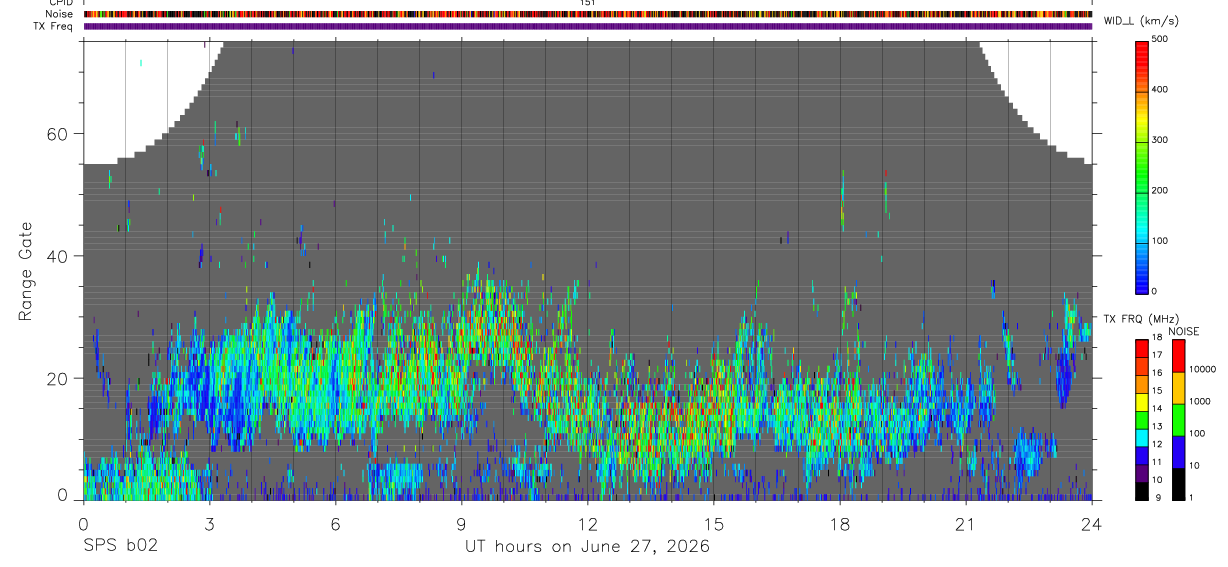Image resolution: width=1228 pixels, height=567 pixels.
Task: Click the Noise strip at the top
Action: point(588,15)
